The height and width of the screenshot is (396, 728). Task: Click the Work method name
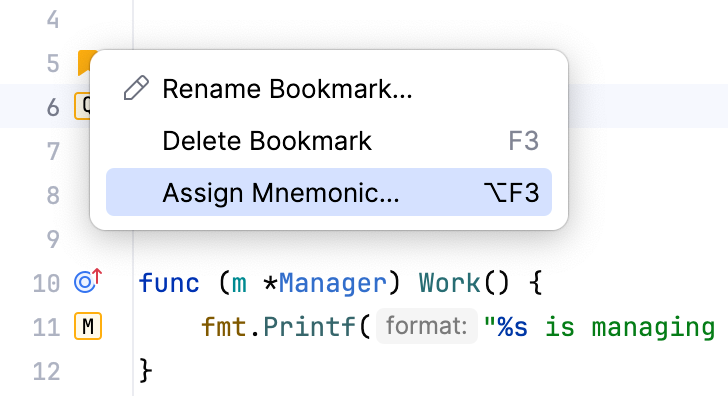point(449,283)
